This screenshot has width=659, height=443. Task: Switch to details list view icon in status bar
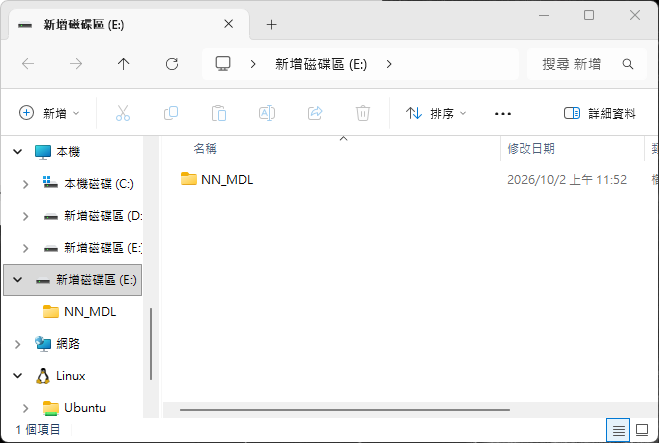(x=618, y=430)
